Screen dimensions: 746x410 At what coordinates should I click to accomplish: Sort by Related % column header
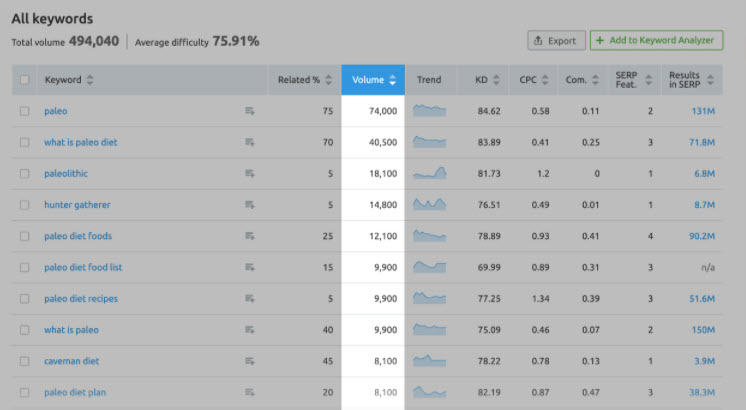tap(305, 80)
